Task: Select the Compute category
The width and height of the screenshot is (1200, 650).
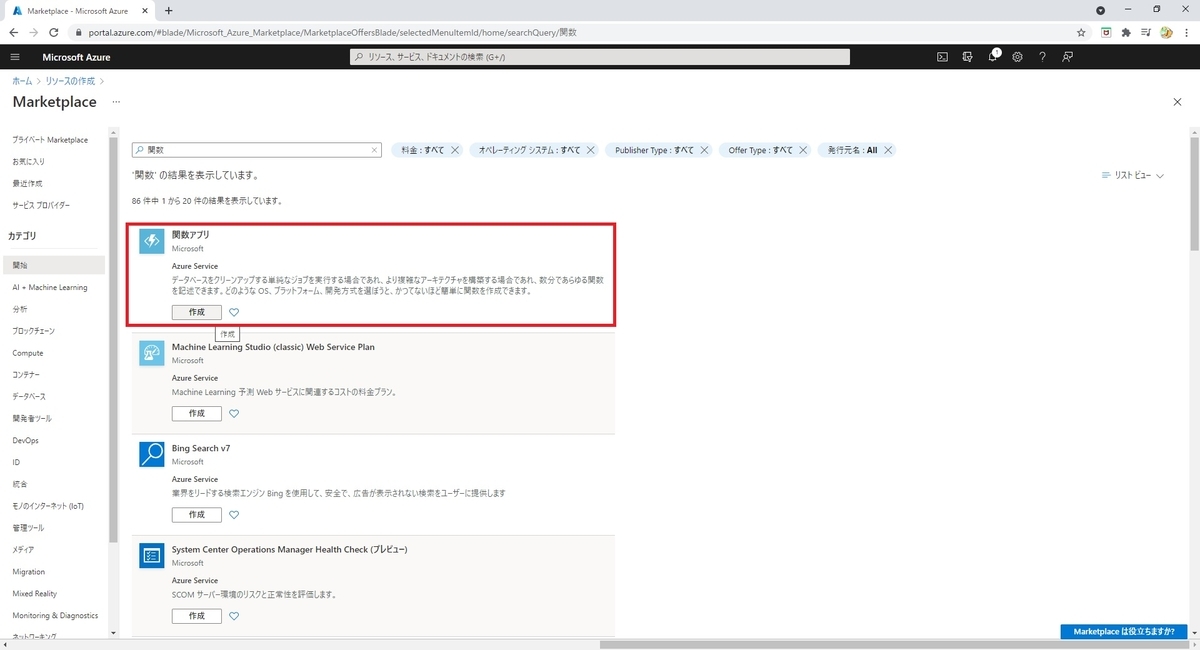Action: pos(28,353)
